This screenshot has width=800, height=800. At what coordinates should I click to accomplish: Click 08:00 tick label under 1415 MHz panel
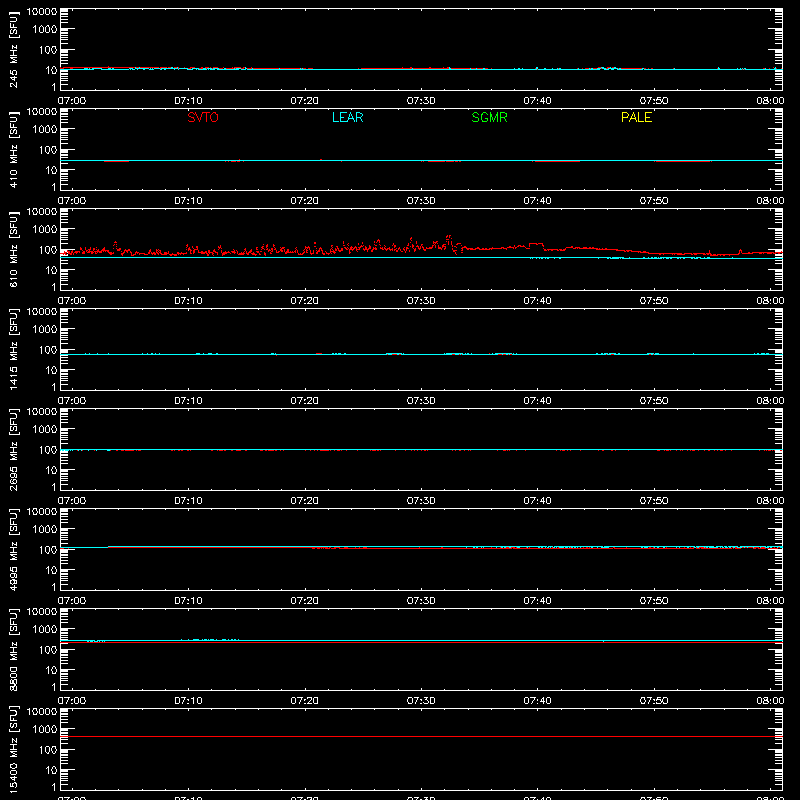click(770, 401)
